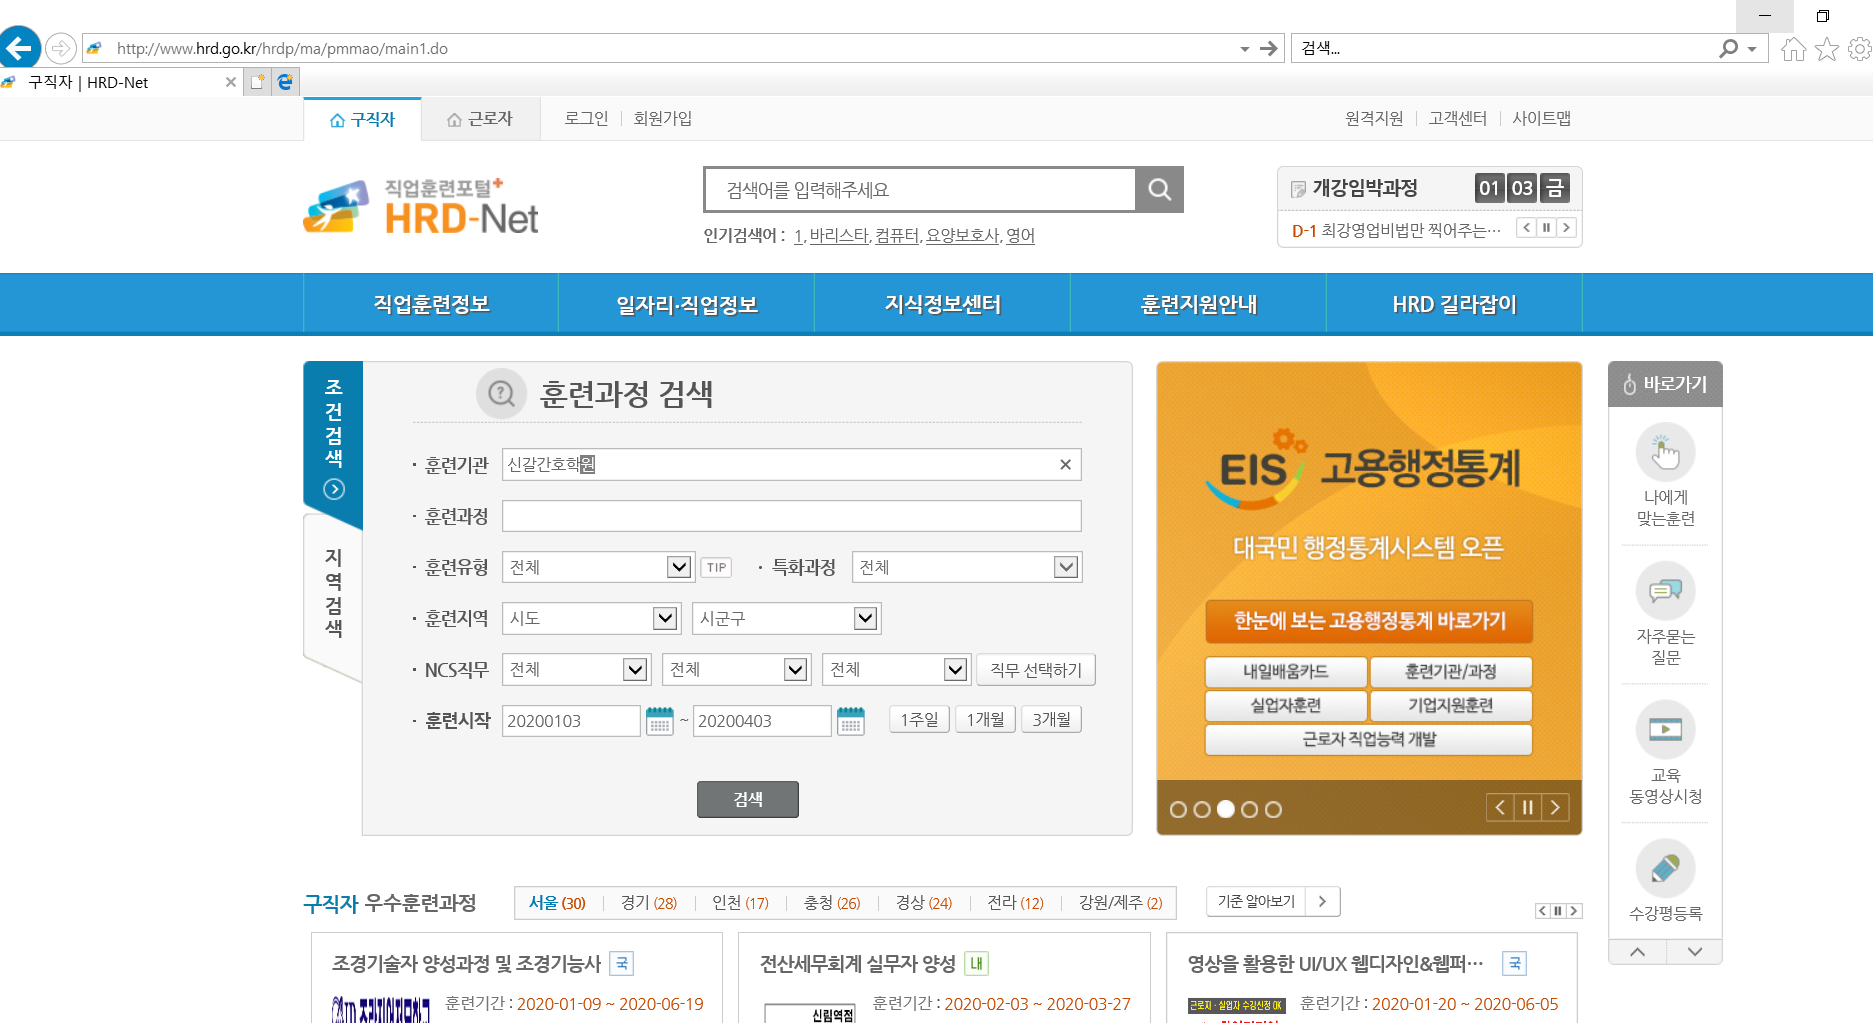Click the '수강평등록' pencil icon
The image size is (1873, 1023).
tap(1665, 868)
